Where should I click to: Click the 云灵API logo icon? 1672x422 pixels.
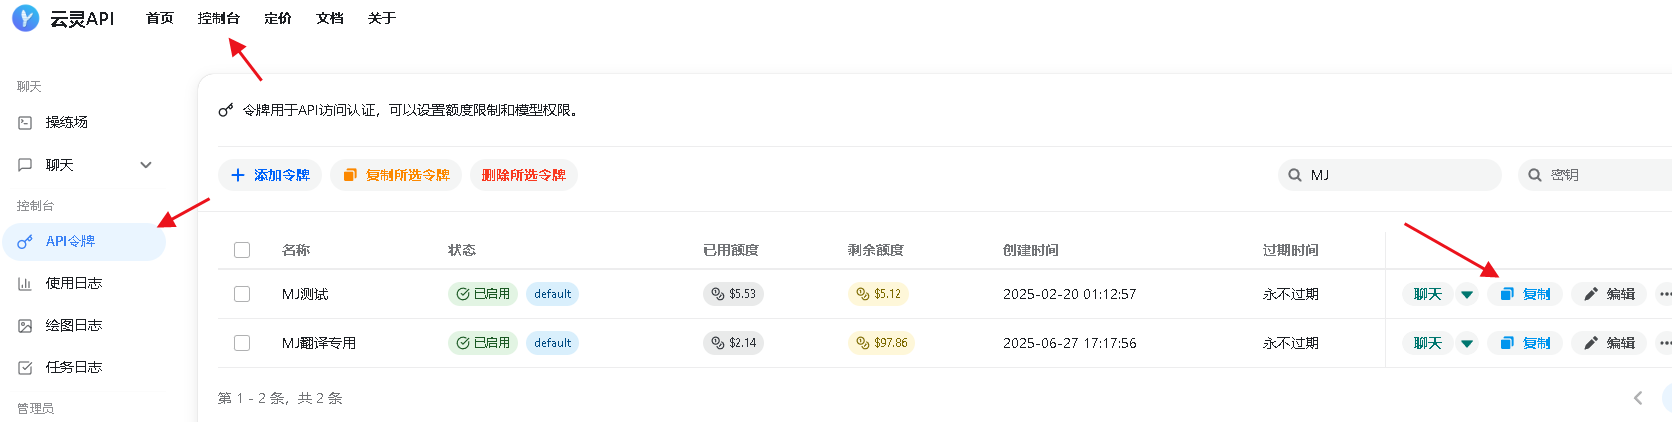point(25,18)
